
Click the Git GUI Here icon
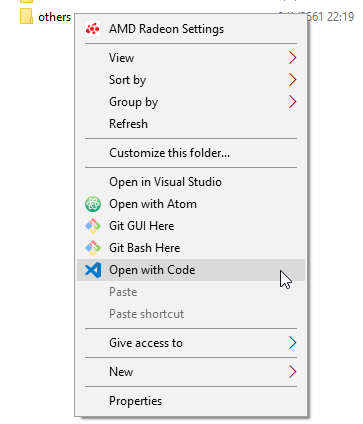pyautogui.click(x=93, y=226)
